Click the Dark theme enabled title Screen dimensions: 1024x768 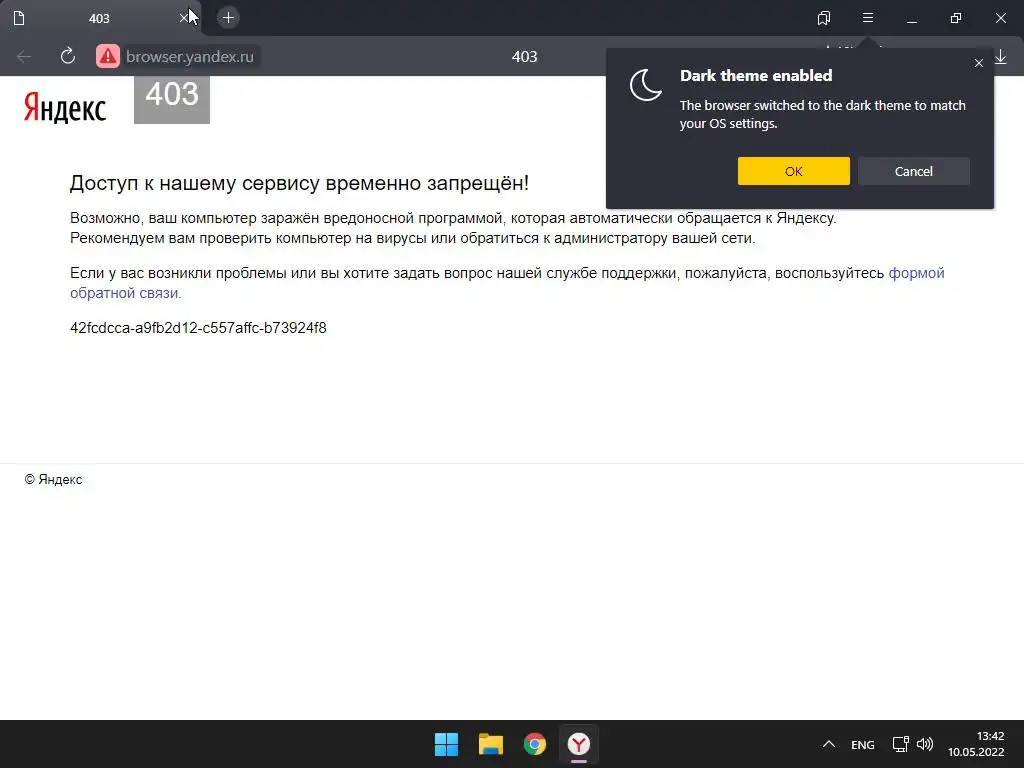click(x=756, y=76)
